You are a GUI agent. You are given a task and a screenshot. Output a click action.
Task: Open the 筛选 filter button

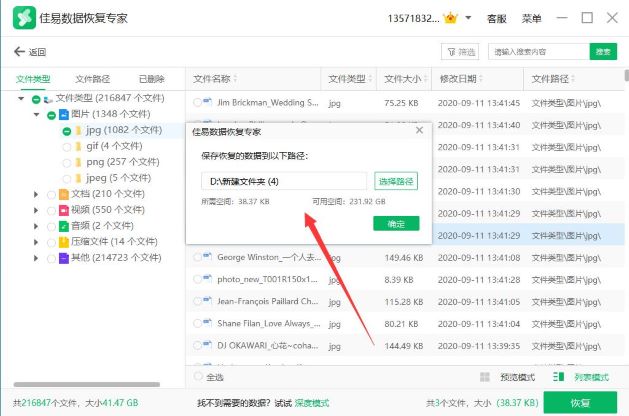(x=460, y=52)
